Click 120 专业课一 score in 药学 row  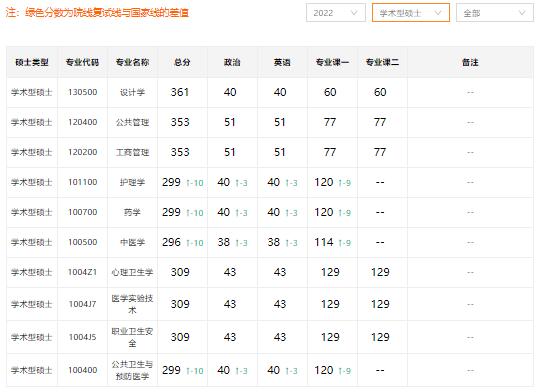click(324, 212)
